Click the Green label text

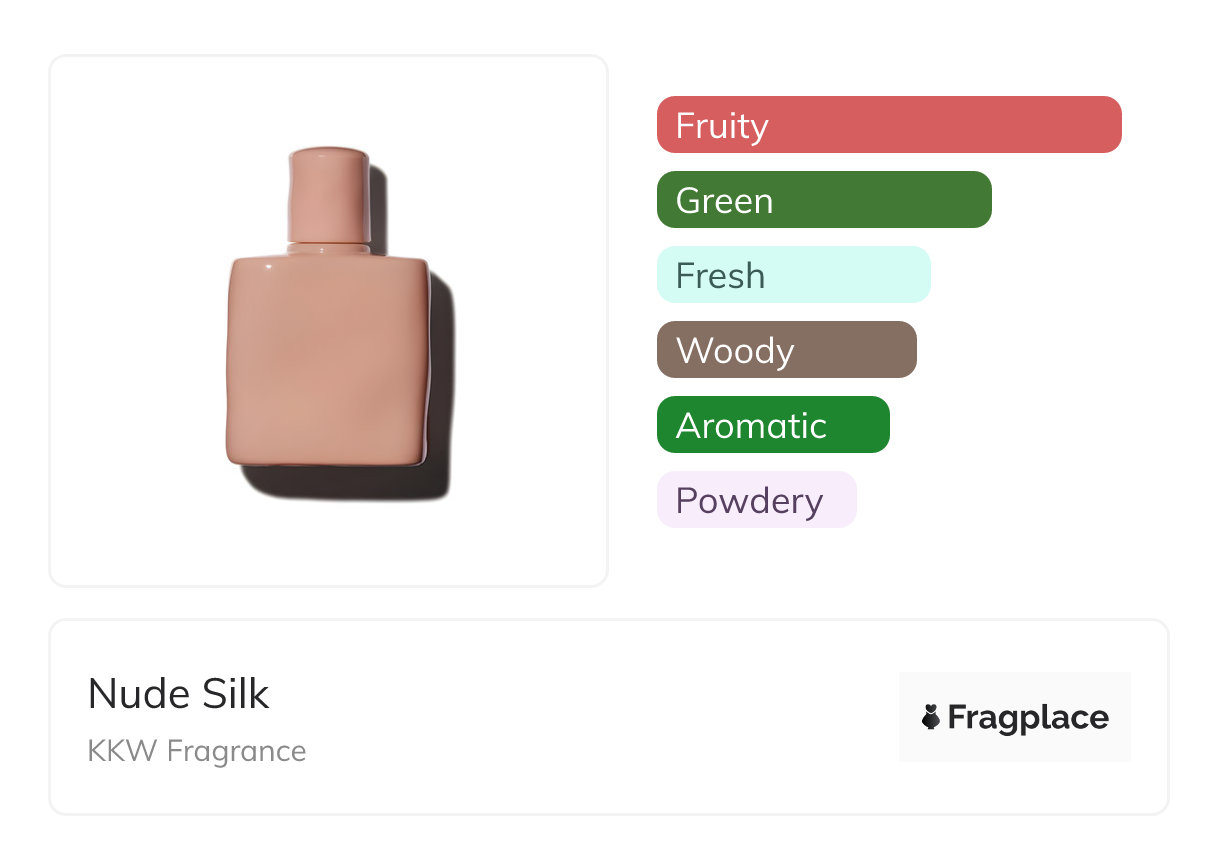(724, 201)
